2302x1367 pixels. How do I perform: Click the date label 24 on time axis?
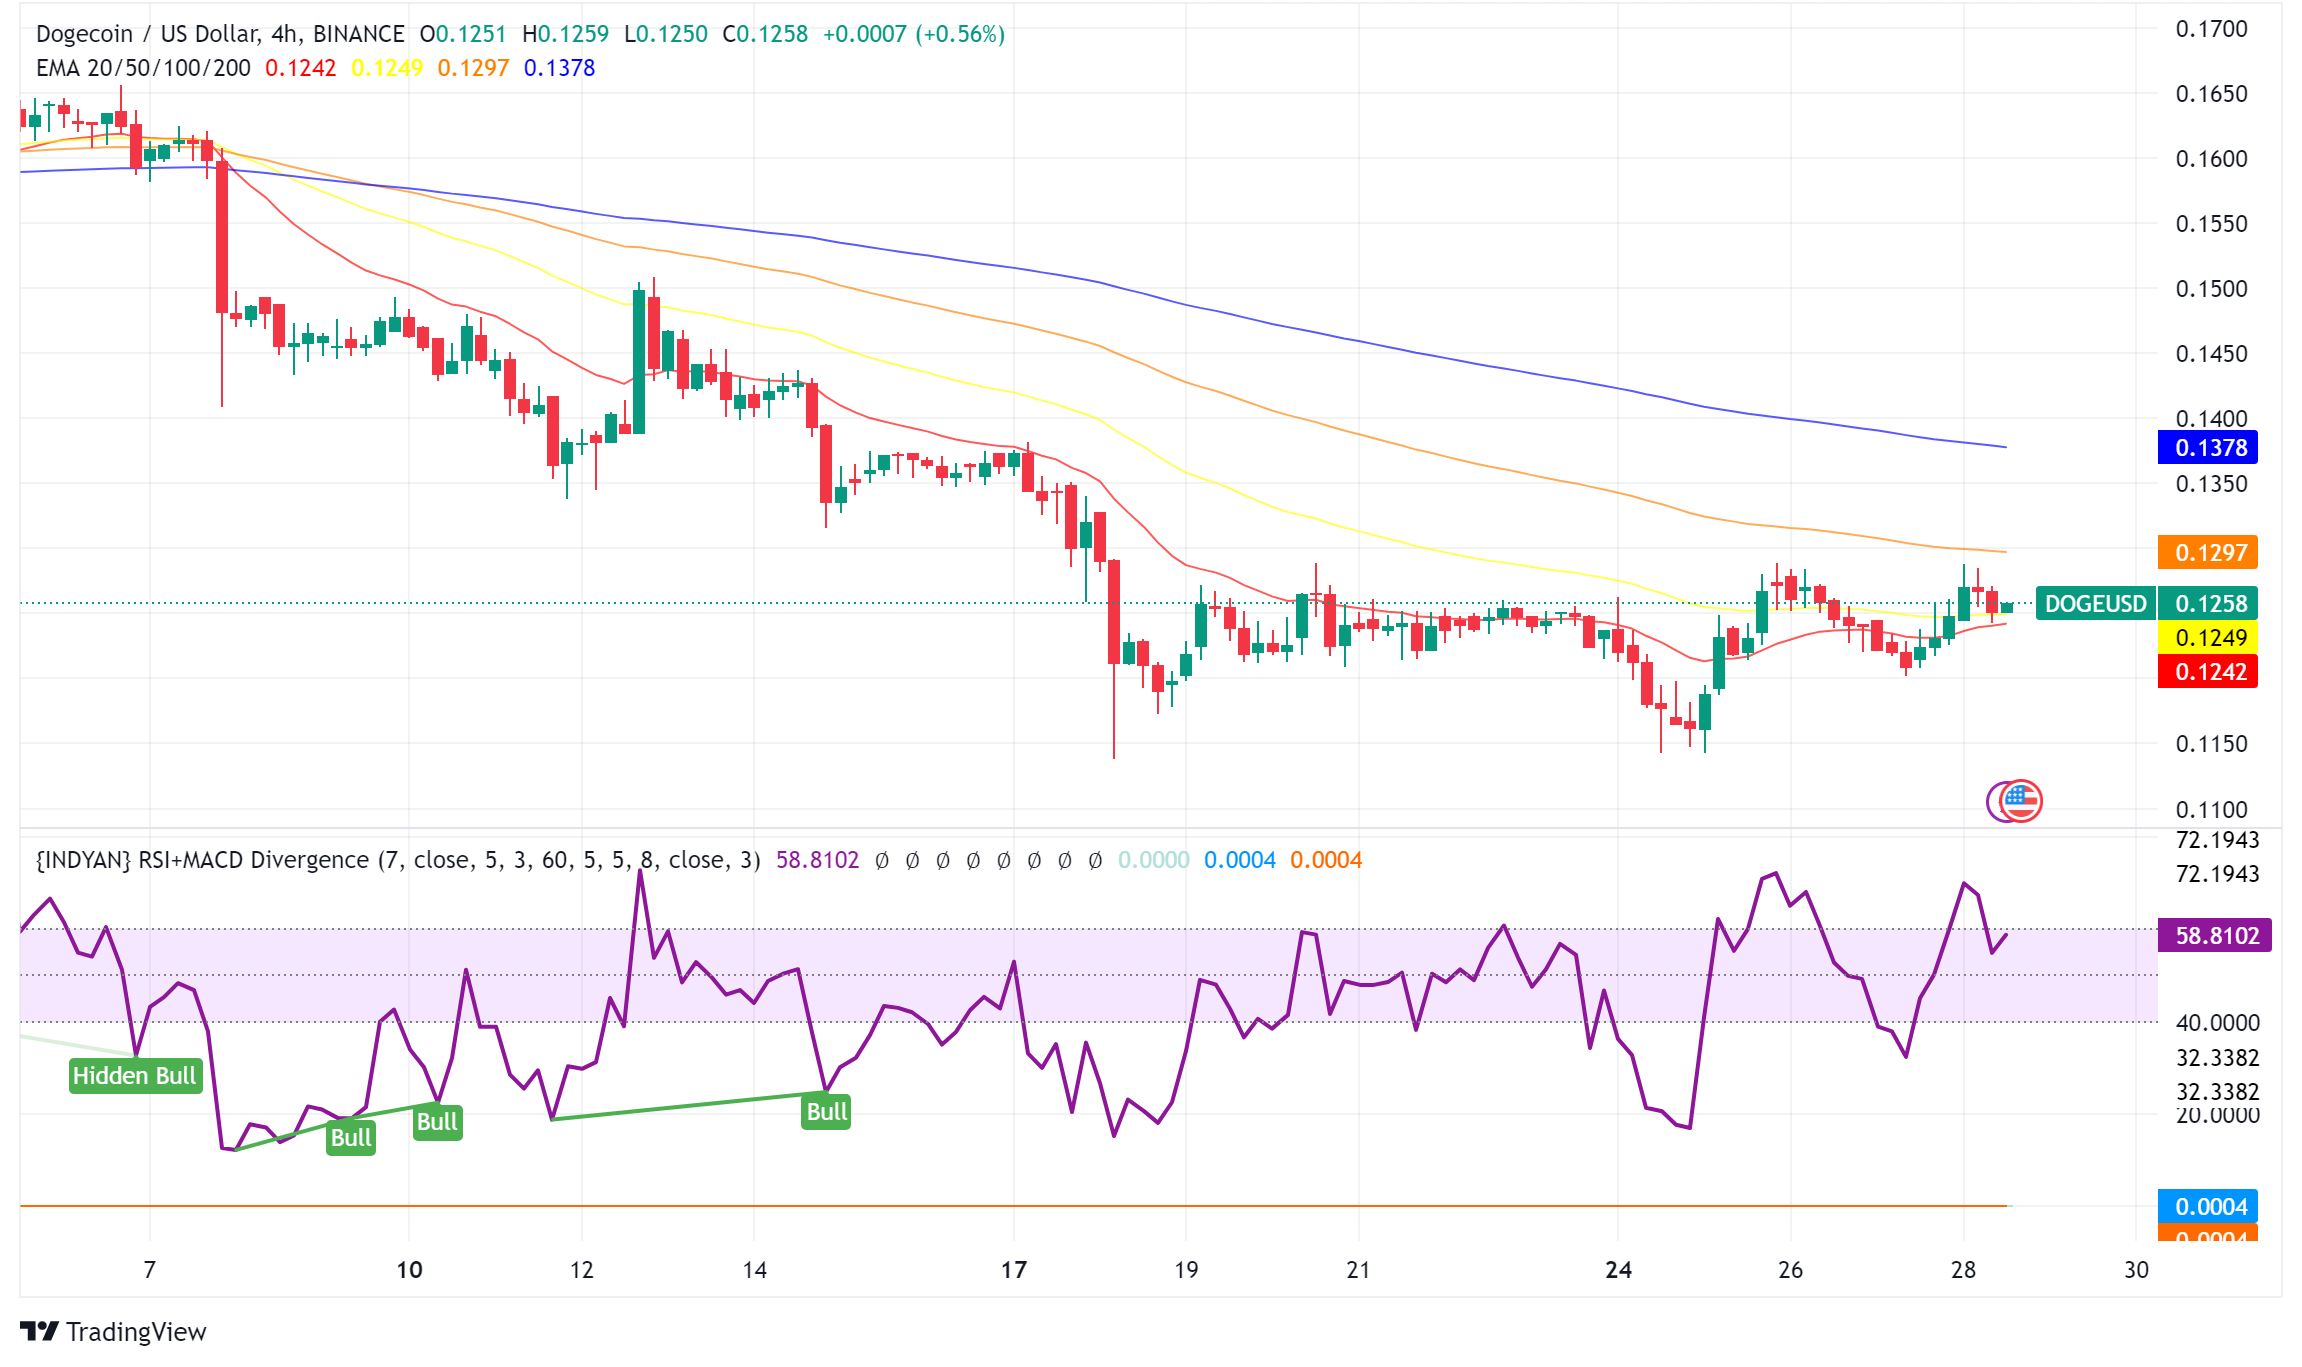[x=1618, y=1270]
